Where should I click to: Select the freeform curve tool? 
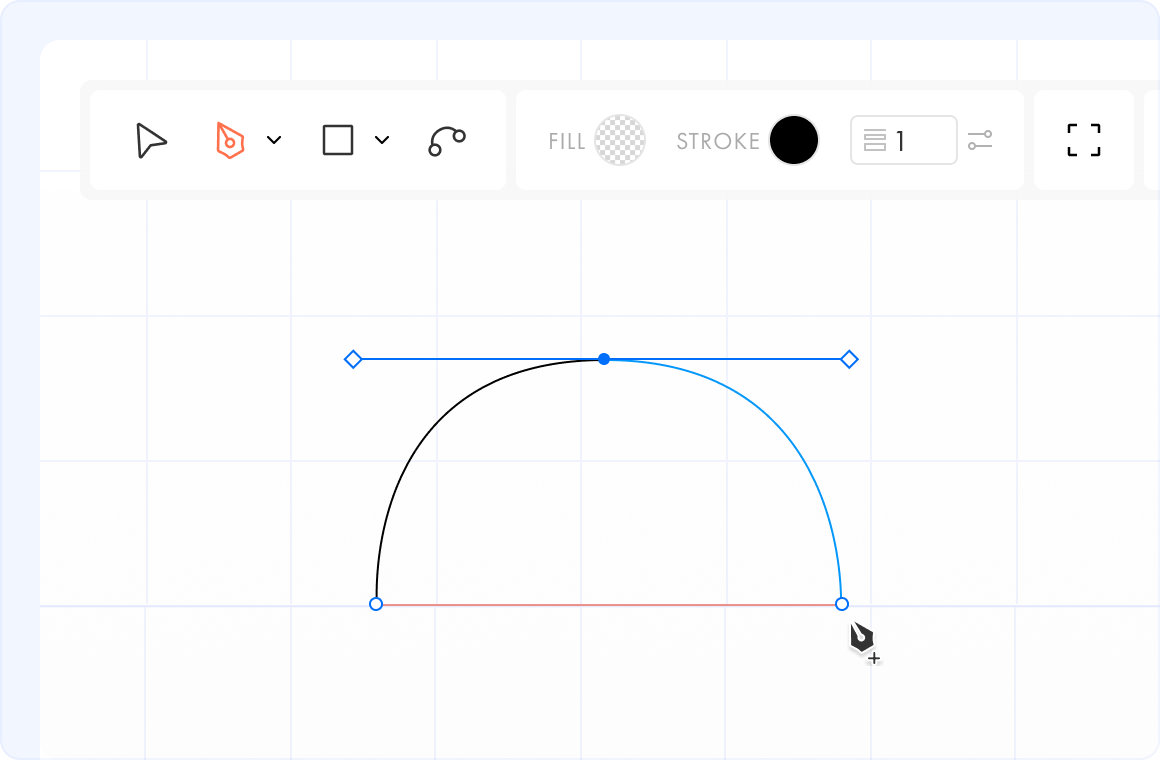446,140
